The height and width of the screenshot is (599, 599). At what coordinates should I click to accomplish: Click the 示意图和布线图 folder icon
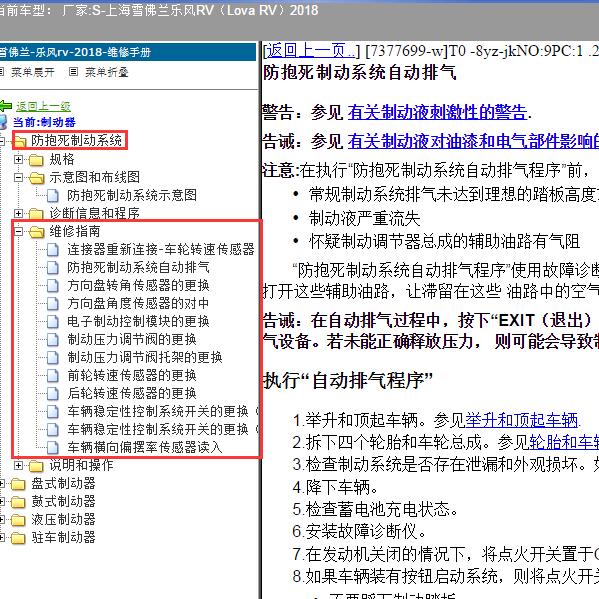click(x=36, y=178)
